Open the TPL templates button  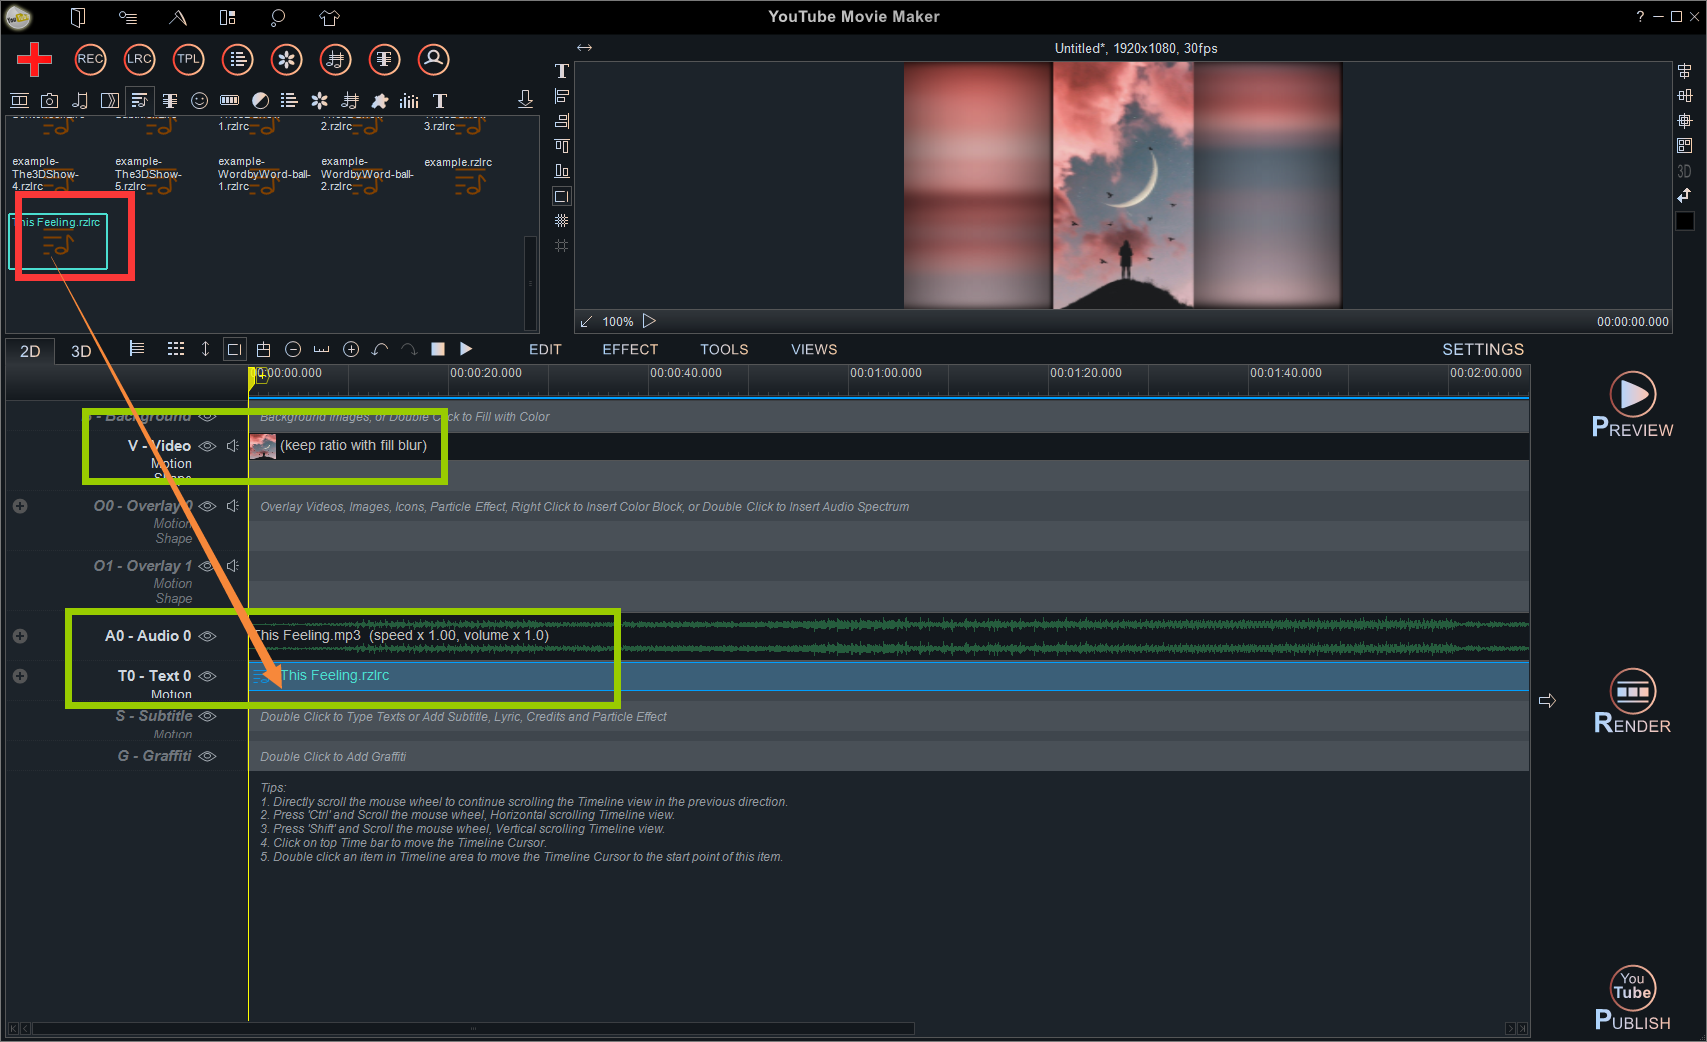click(188, 59)
